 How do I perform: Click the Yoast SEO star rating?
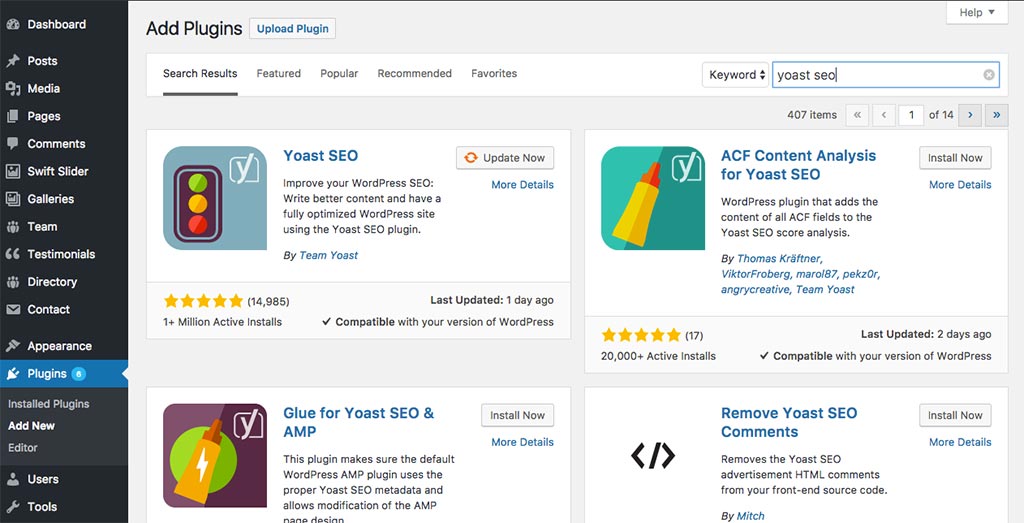(203, 301)
